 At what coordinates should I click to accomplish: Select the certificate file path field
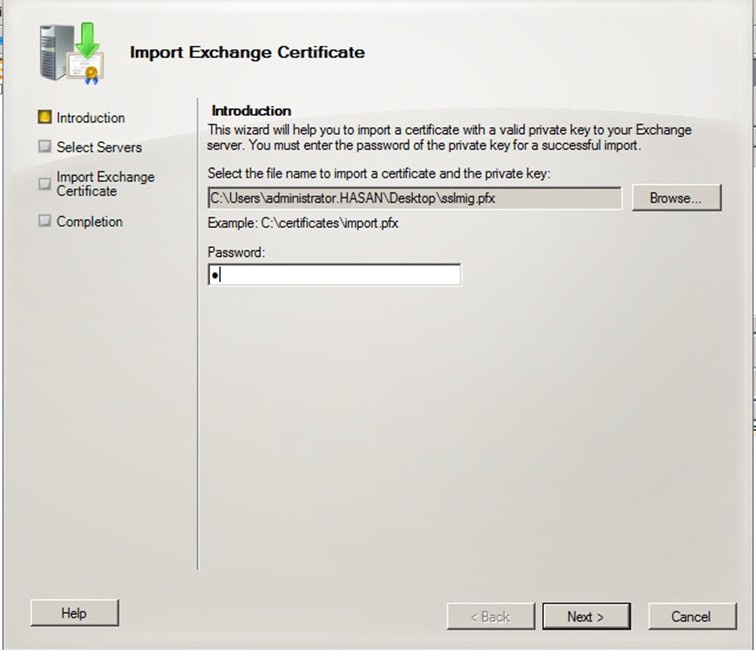[x=415, y=198]
